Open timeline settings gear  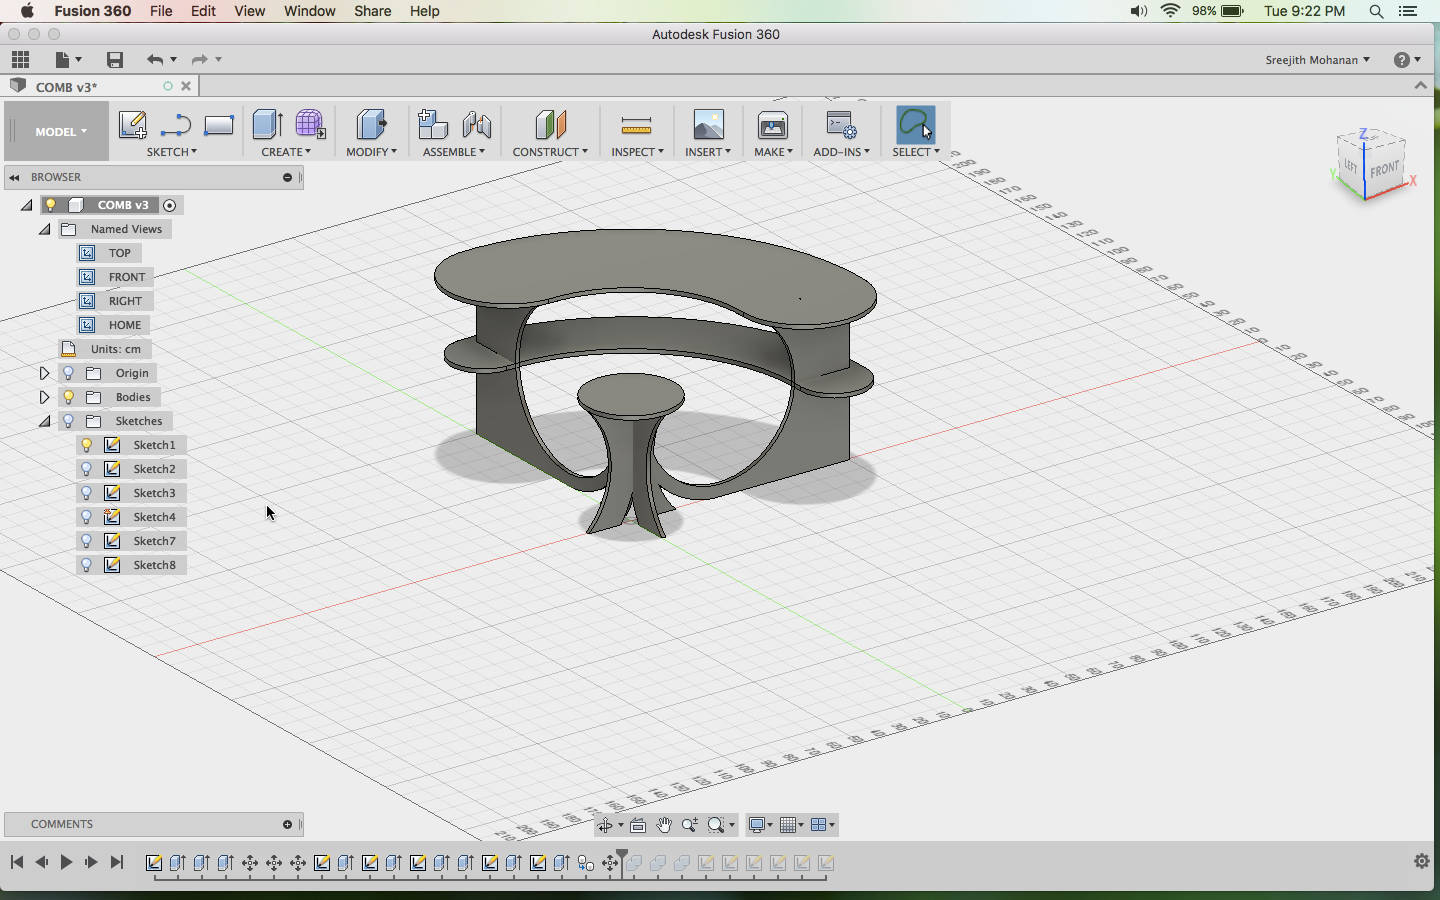point(1422,861)
